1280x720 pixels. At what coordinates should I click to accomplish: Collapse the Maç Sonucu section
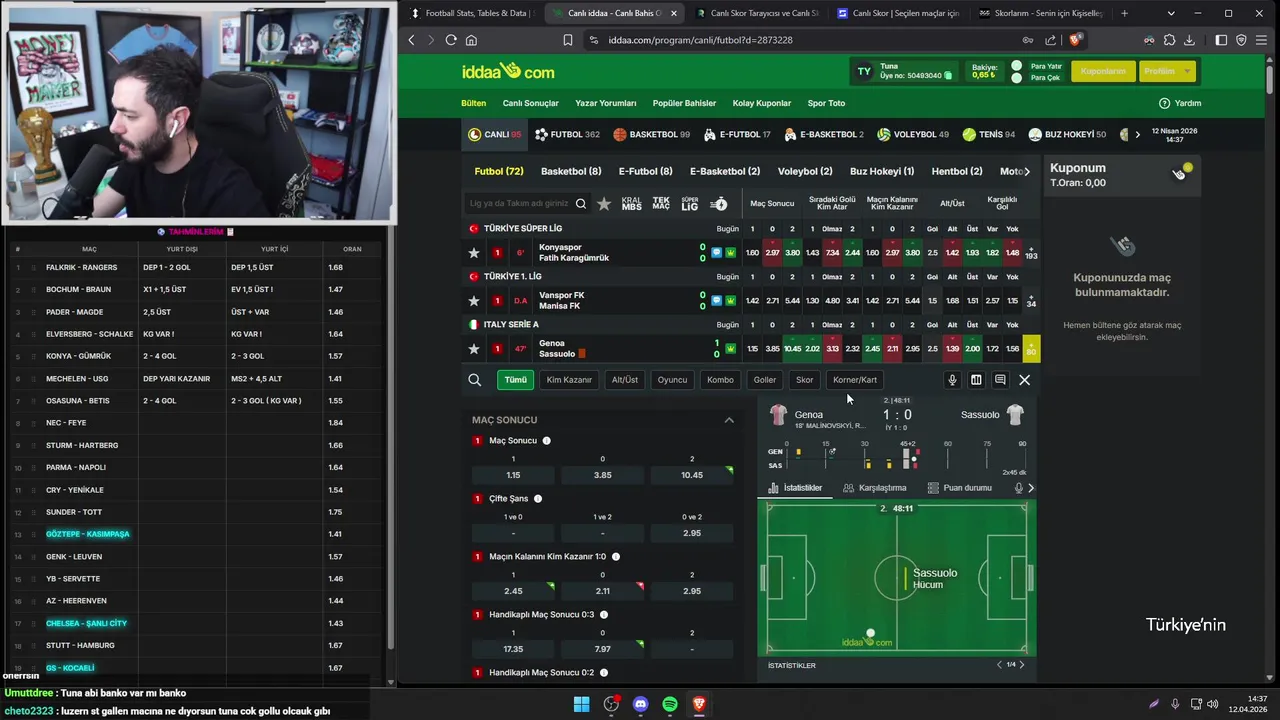click(x=729, y=420)
